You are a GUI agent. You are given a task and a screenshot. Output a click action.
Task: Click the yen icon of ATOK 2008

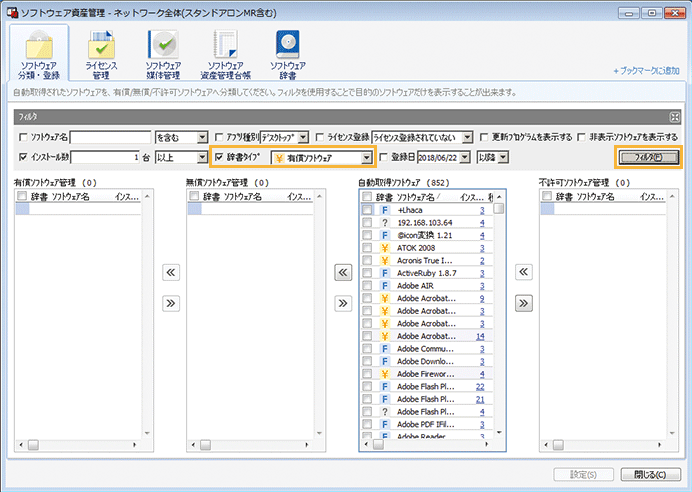tap(385, 248)
